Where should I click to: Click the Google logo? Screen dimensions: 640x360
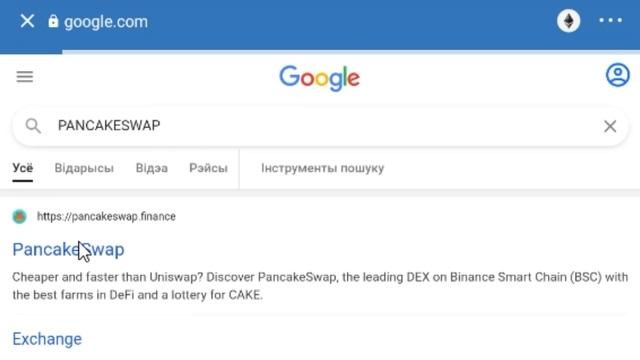tap(320, 78)
